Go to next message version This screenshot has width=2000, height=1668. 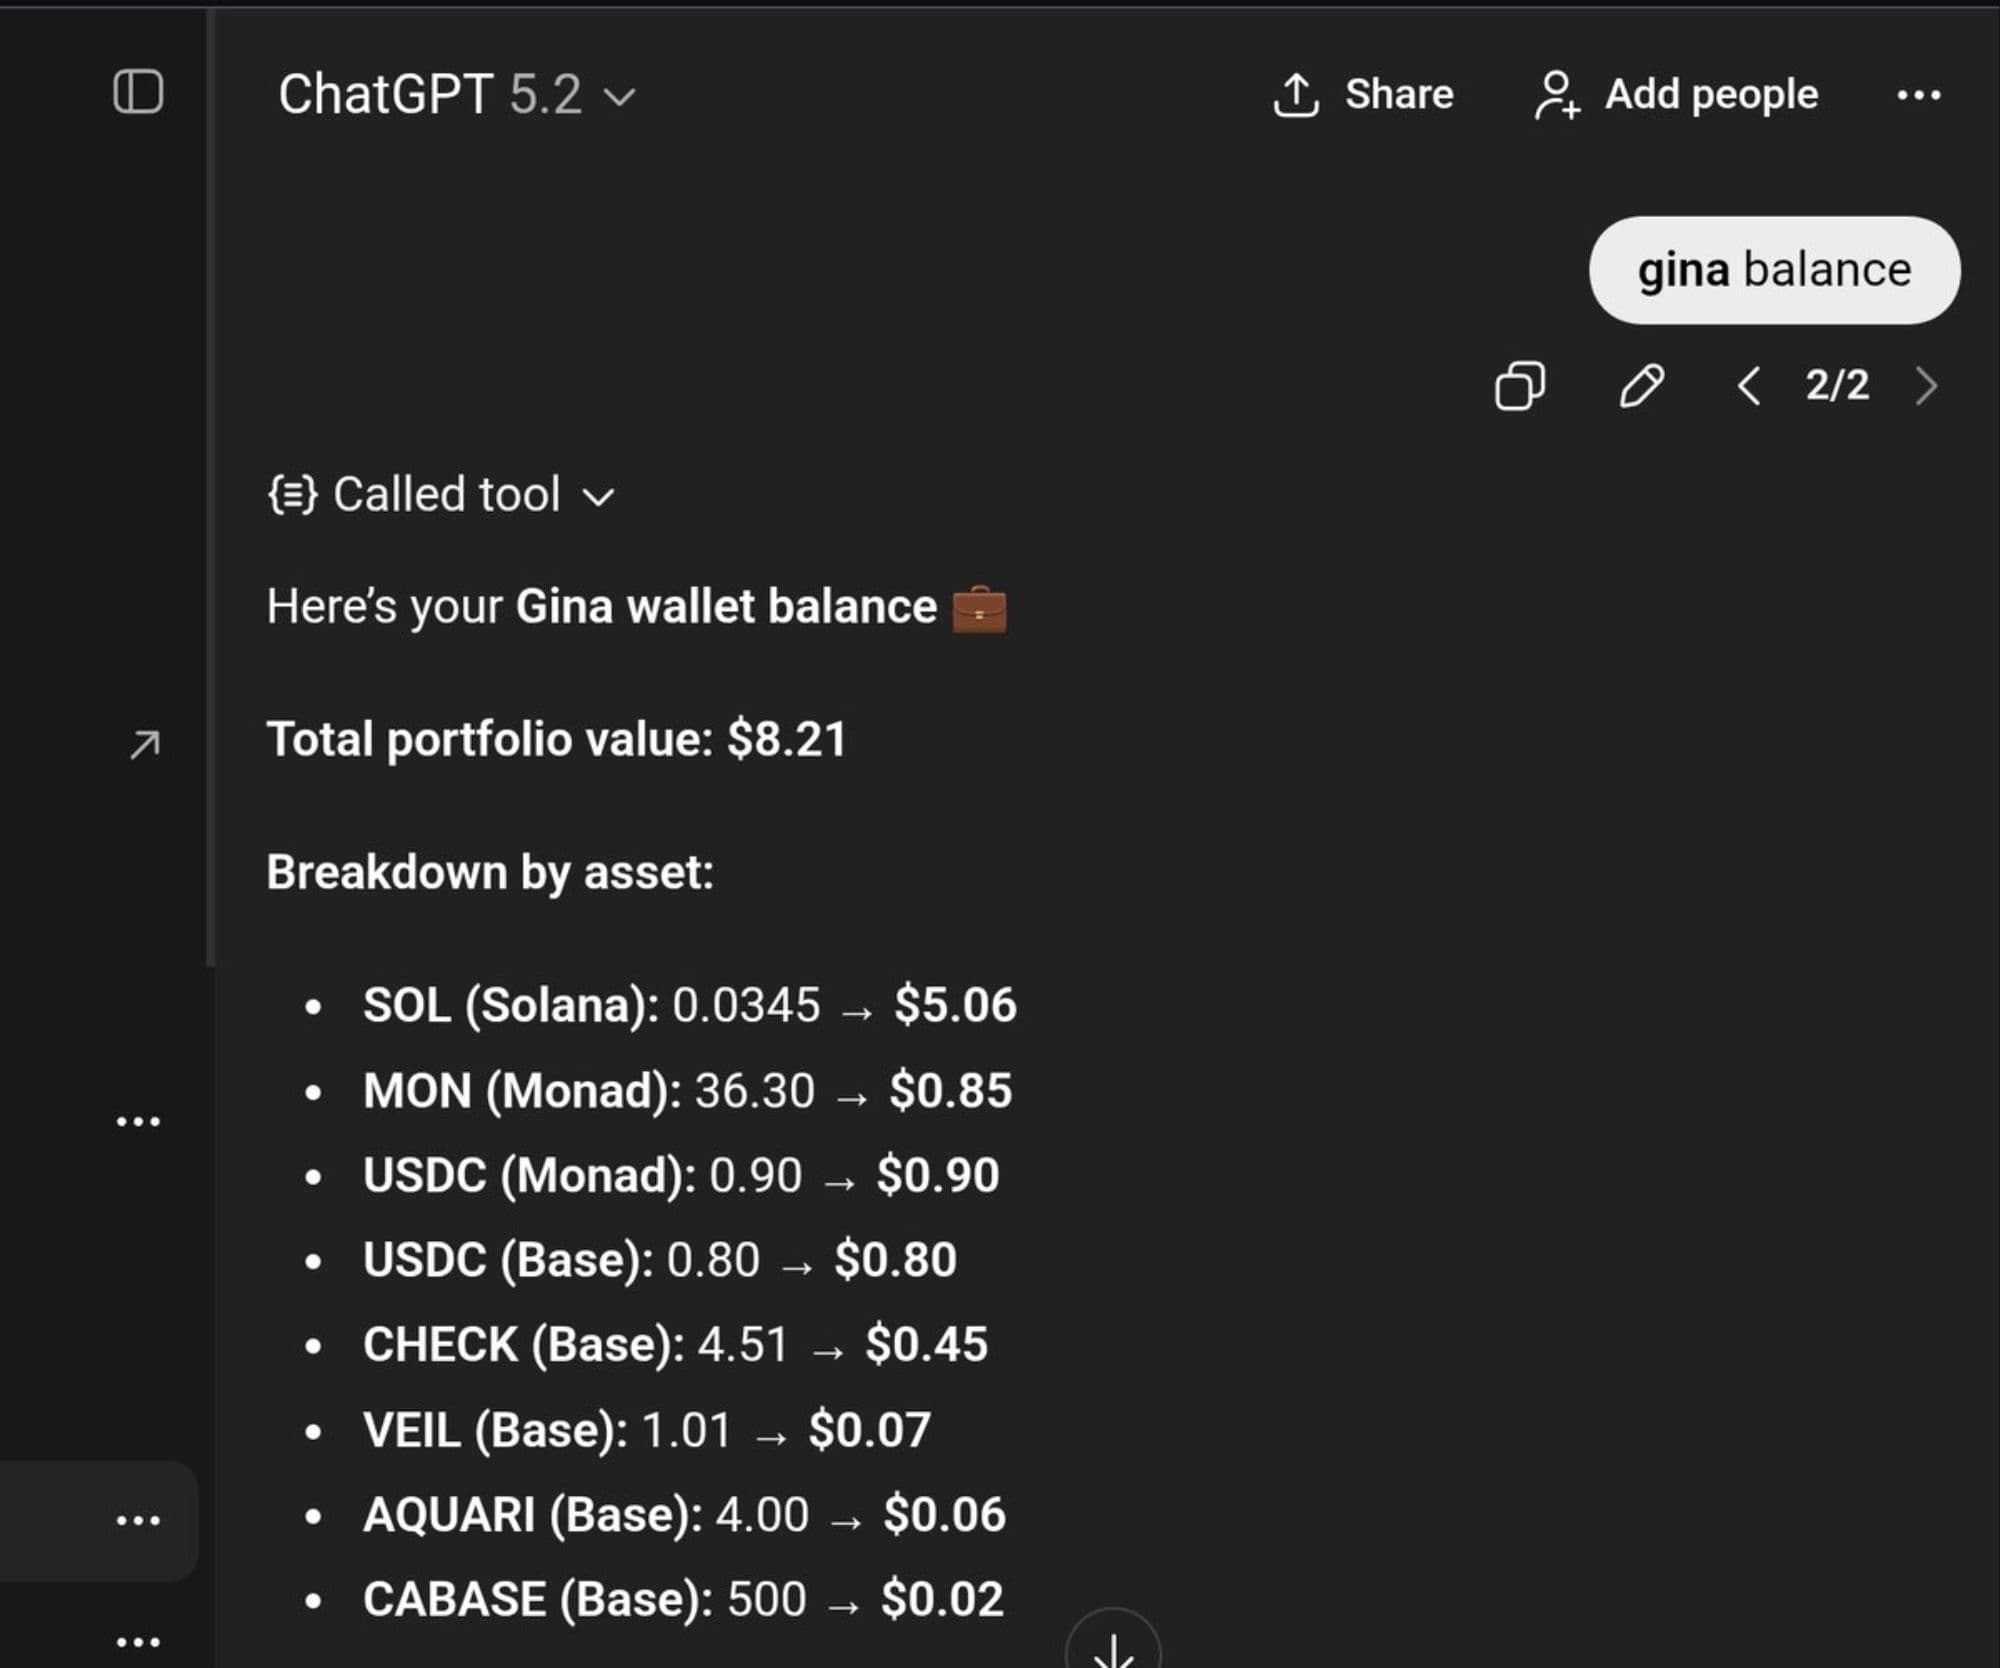(1926, 385)
